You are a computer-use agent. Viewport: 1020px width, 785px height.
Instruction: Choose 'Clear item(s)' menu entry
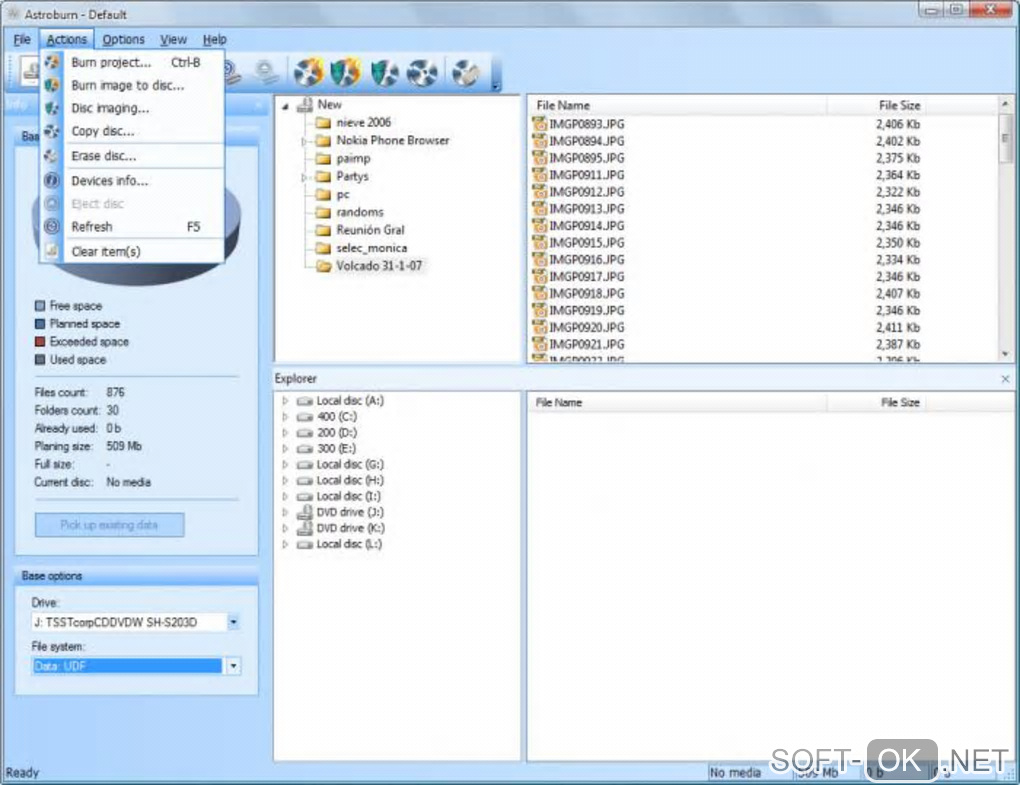tap(132, 252)
